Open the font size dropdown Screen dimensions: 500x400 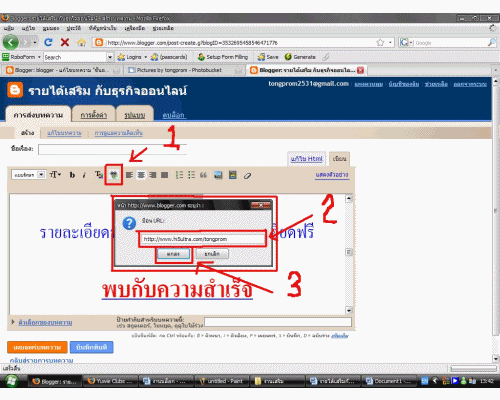coord(55,175)
